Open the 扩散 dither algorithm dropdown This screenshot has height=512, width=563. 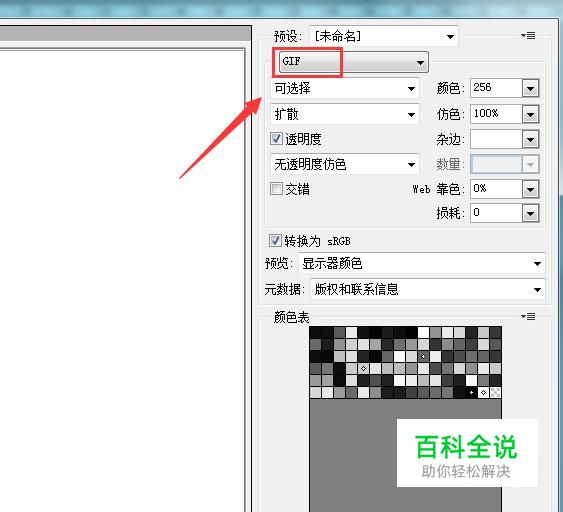[x=345, y=114]
